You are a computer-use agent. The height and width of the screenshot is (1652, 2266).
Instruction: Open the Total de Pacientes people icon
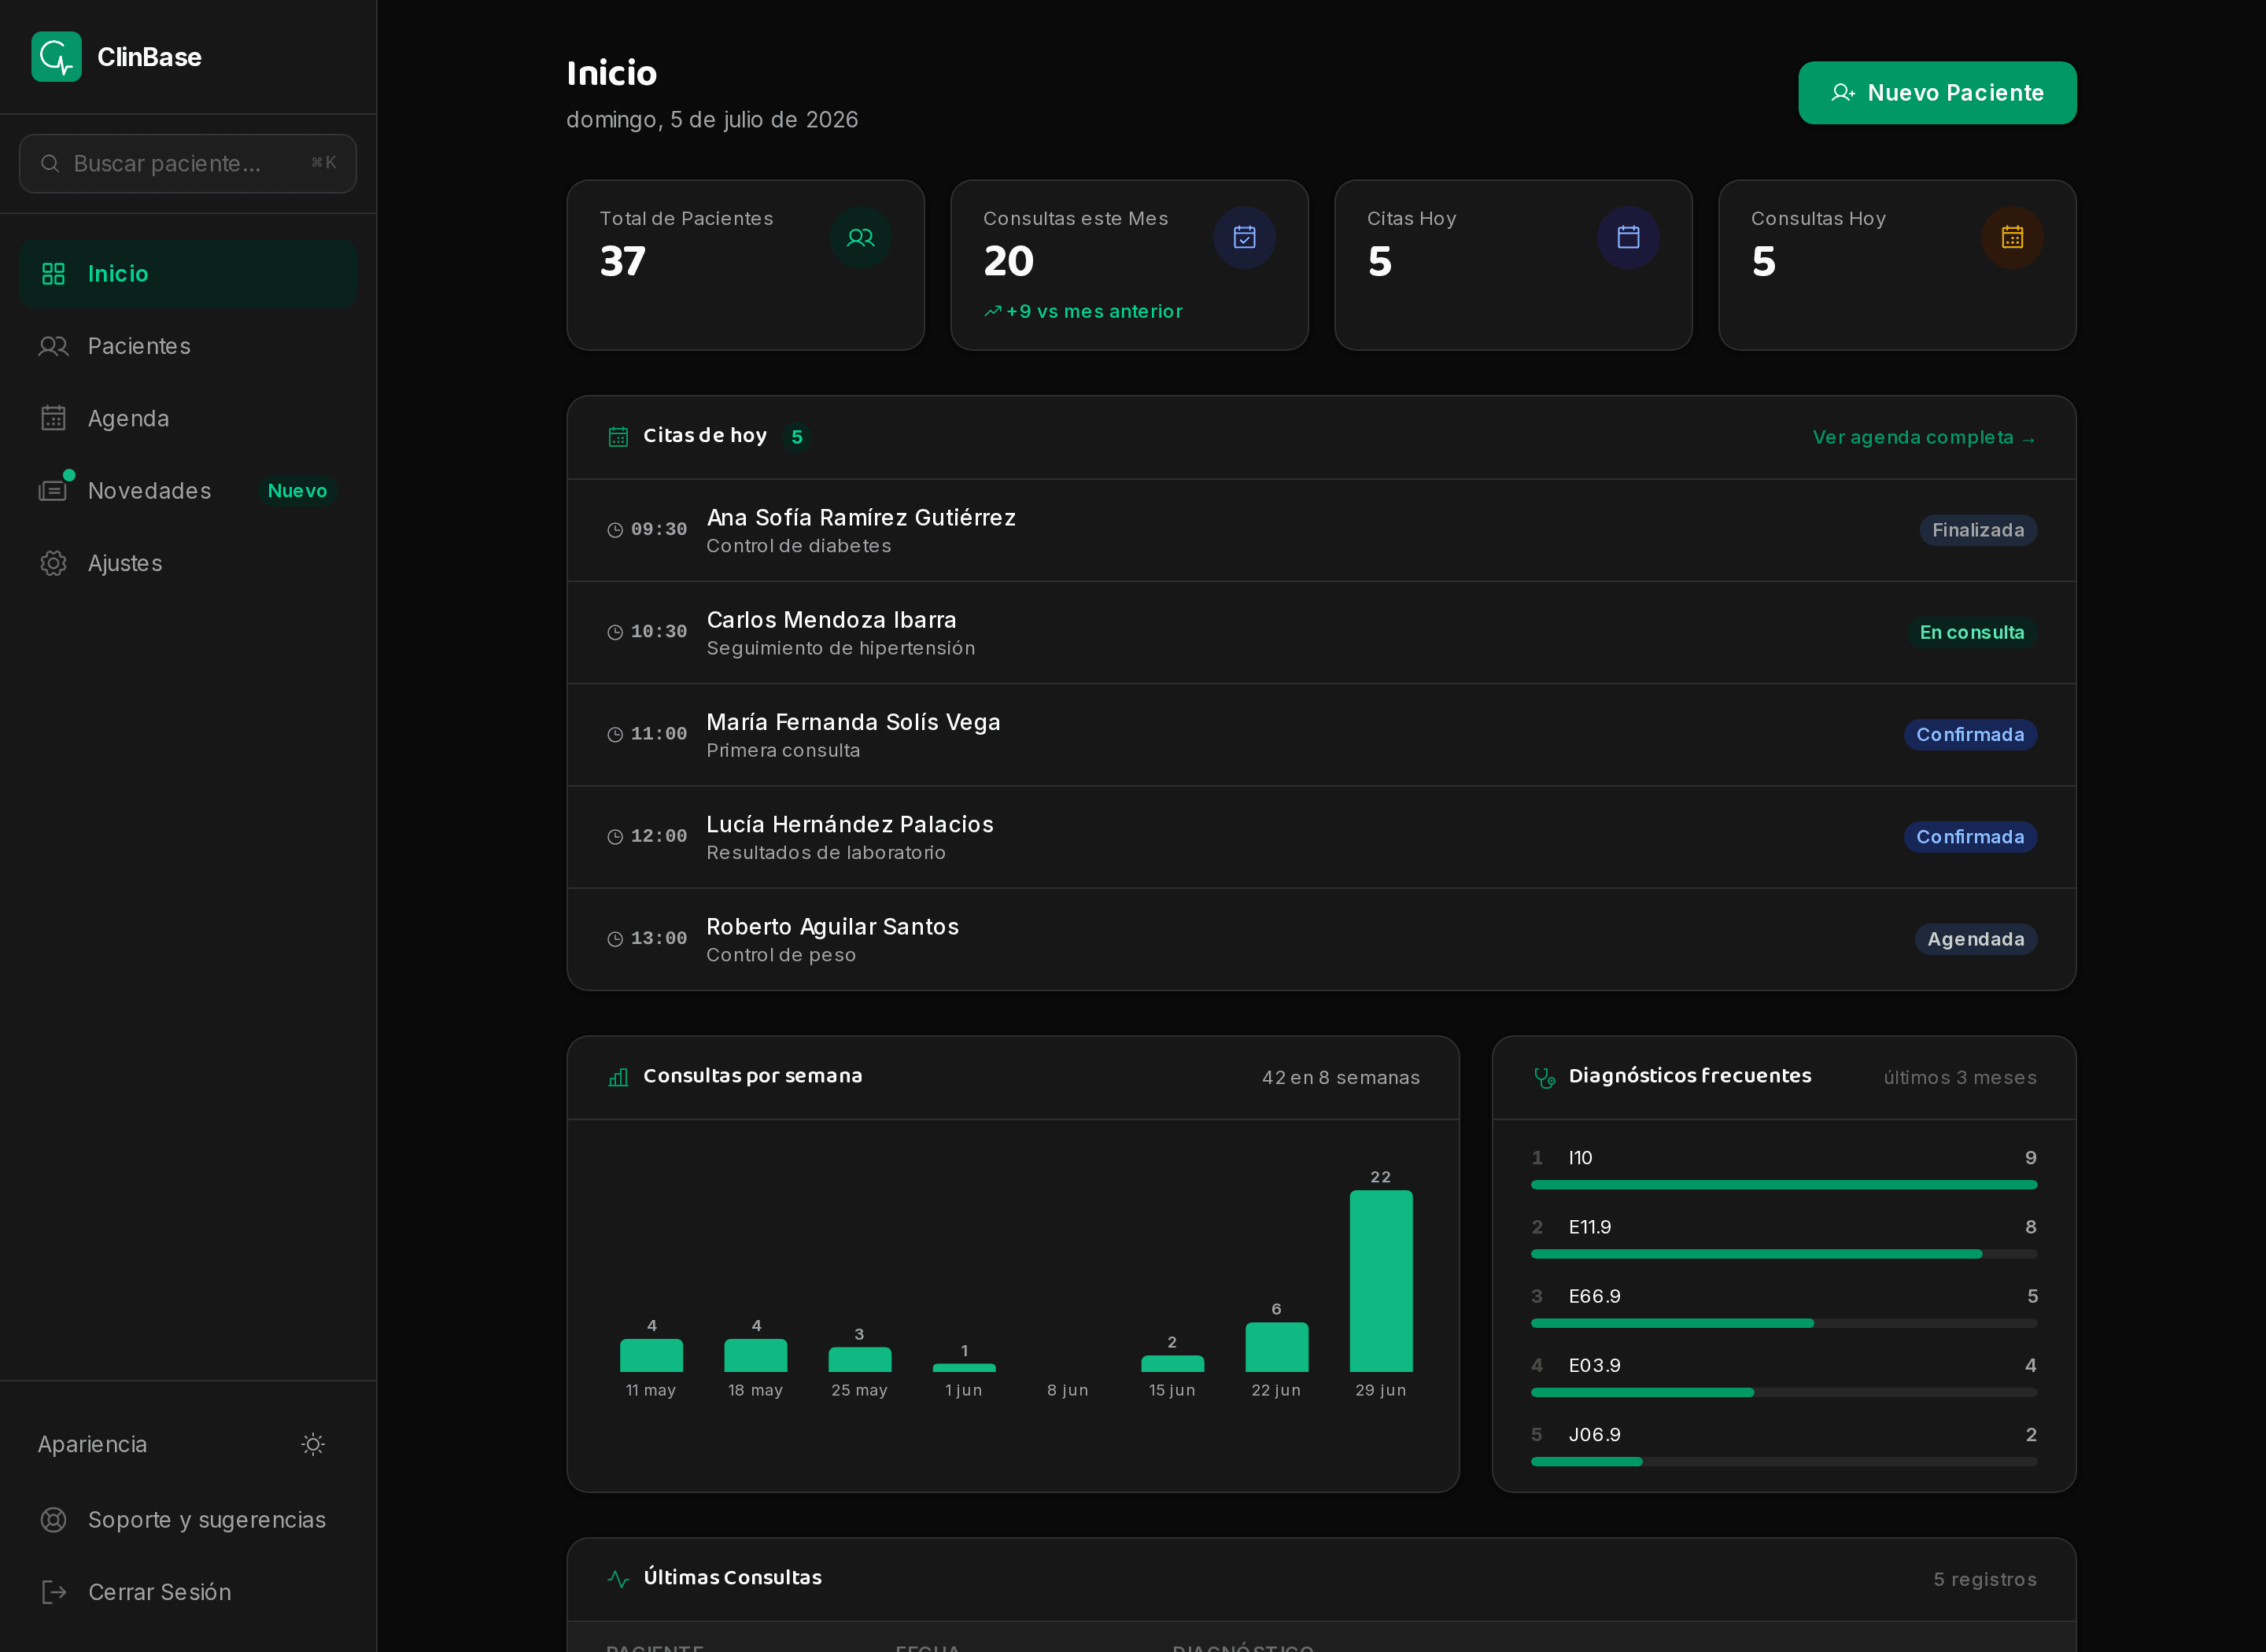(x=860, y=238)
